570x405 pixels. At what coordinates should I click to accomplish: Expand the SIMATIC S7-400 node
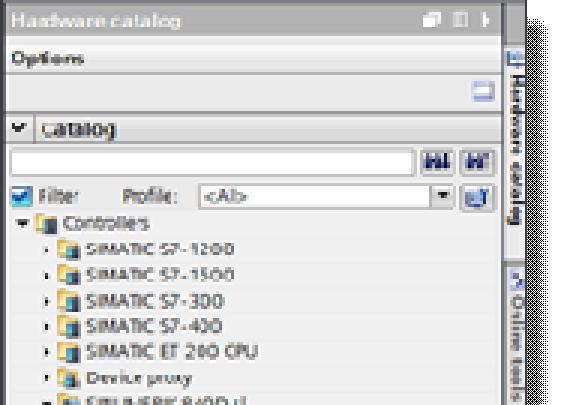(x=46, y=327)
